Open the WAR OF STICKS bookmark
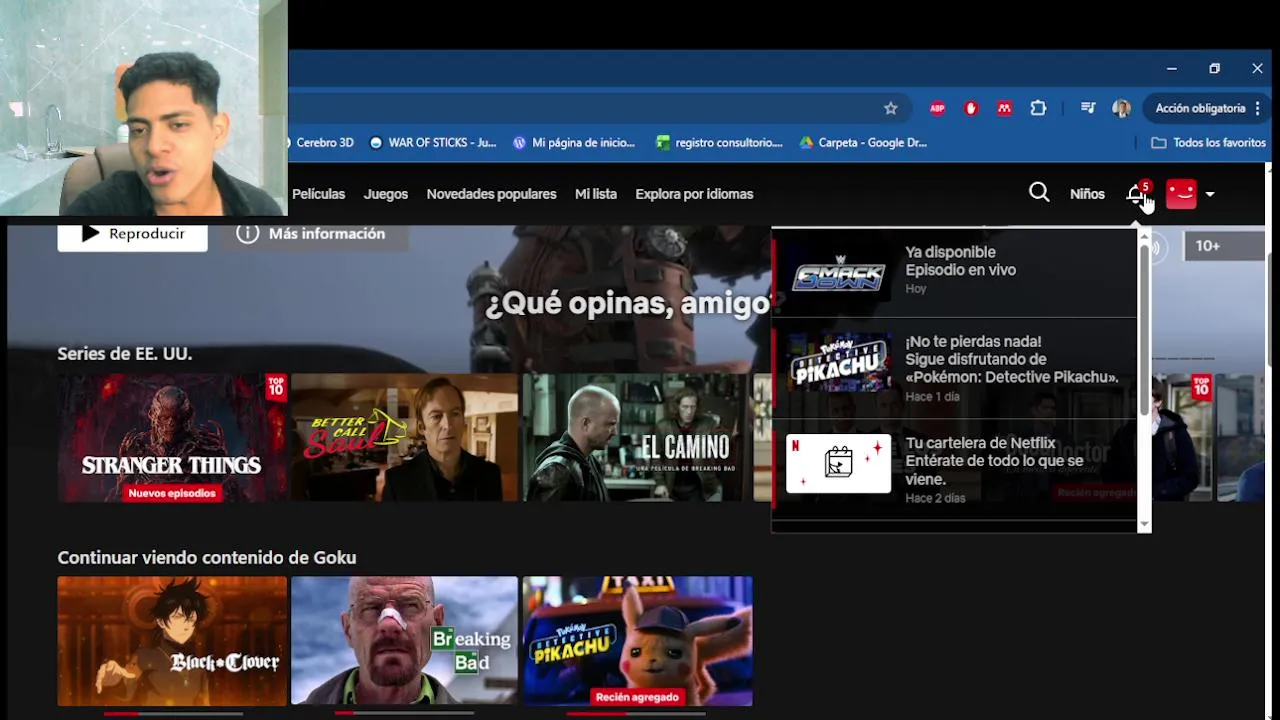Screen dimensions: 1280x720 pos(432,143)
